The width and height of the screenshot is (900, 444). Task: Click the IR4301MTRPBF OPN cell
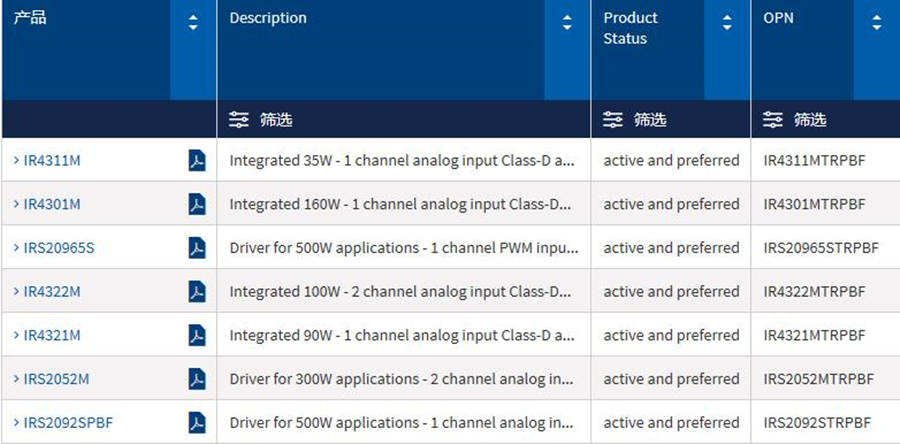pyautogui.click(x=814, y=204)
